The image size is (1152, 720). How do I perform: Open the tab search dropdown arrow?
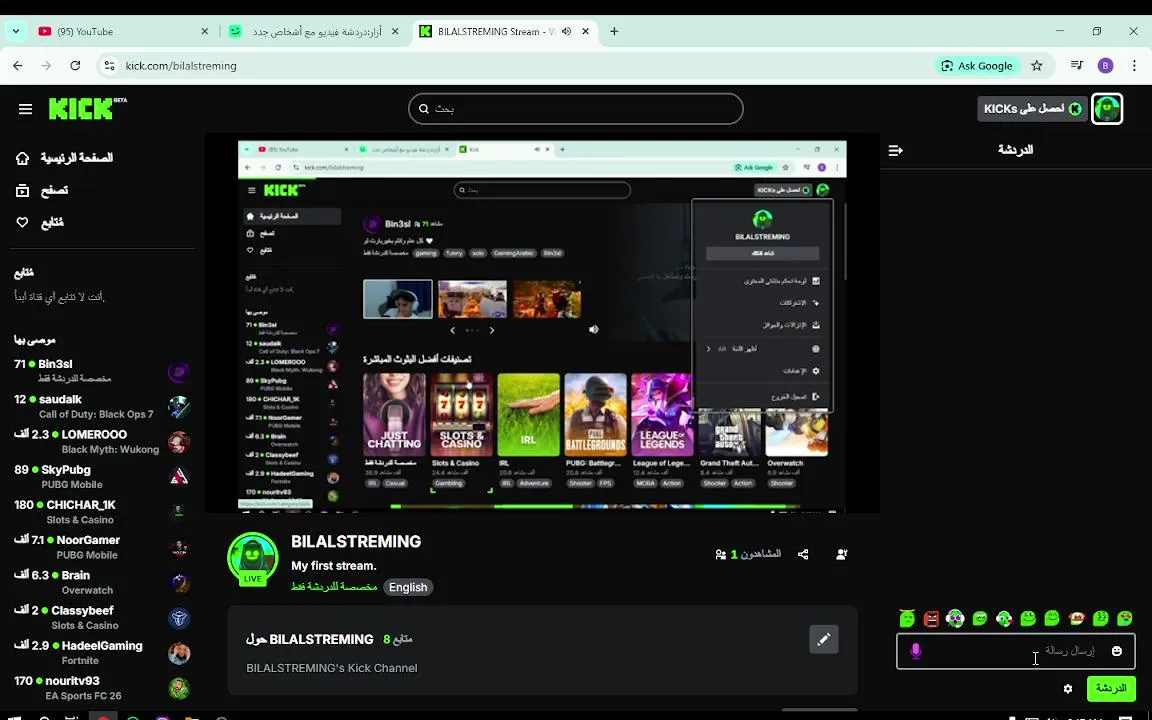tap(15, 32)
